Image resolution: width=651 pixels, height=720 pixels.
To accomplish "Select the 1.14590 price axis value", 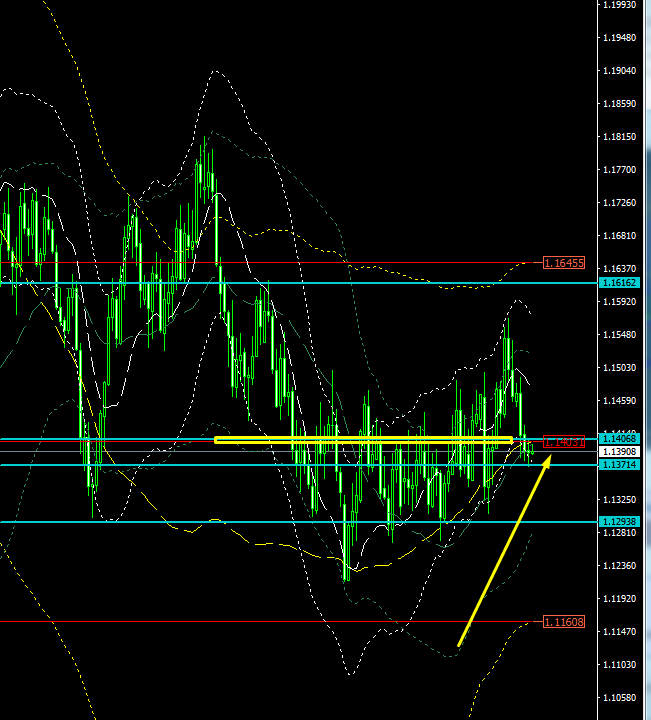I will pos(620,401).
